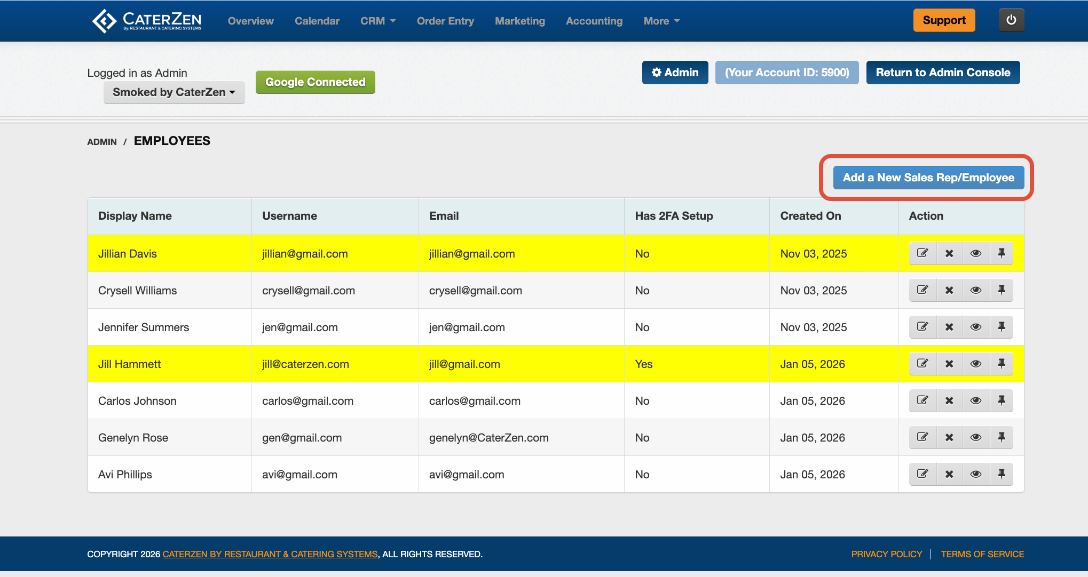1088x577 pixels.
Task: View Jennifer Summers using the eye icon
Action: (x=976, y=327)
